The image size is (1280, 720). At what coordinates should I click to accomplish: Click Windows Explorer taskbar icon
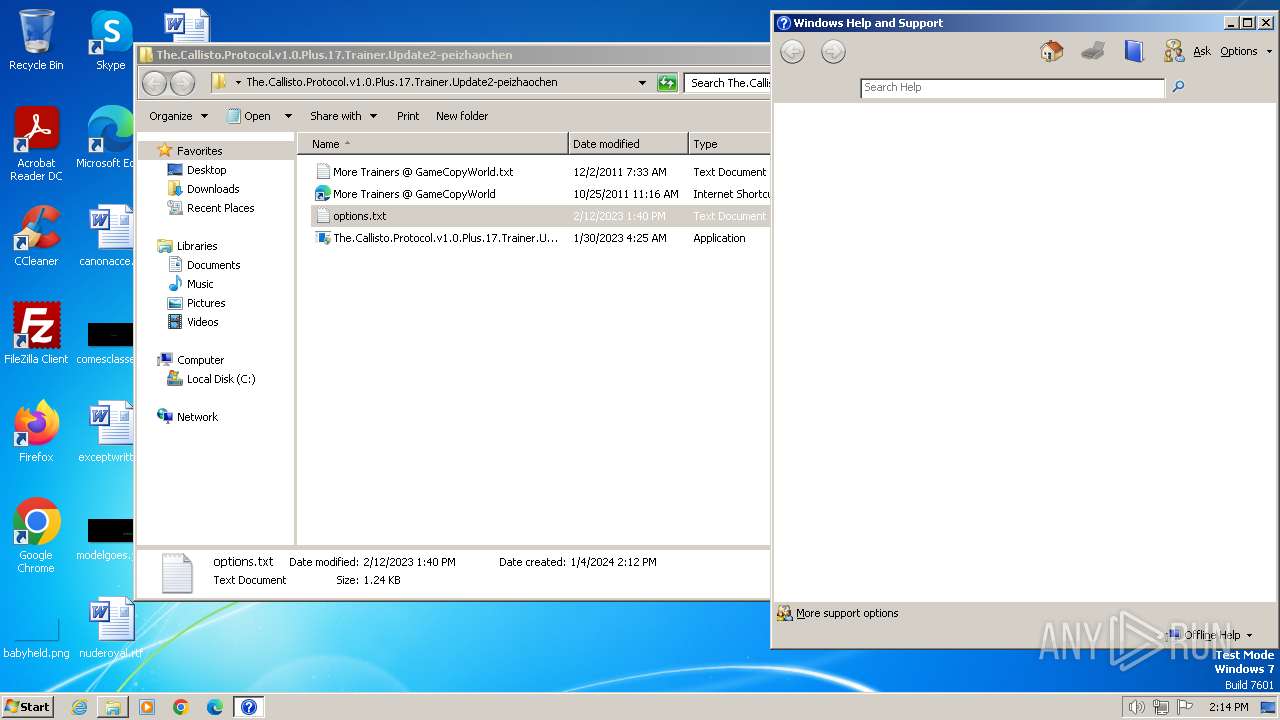click(x=113, y=707)
